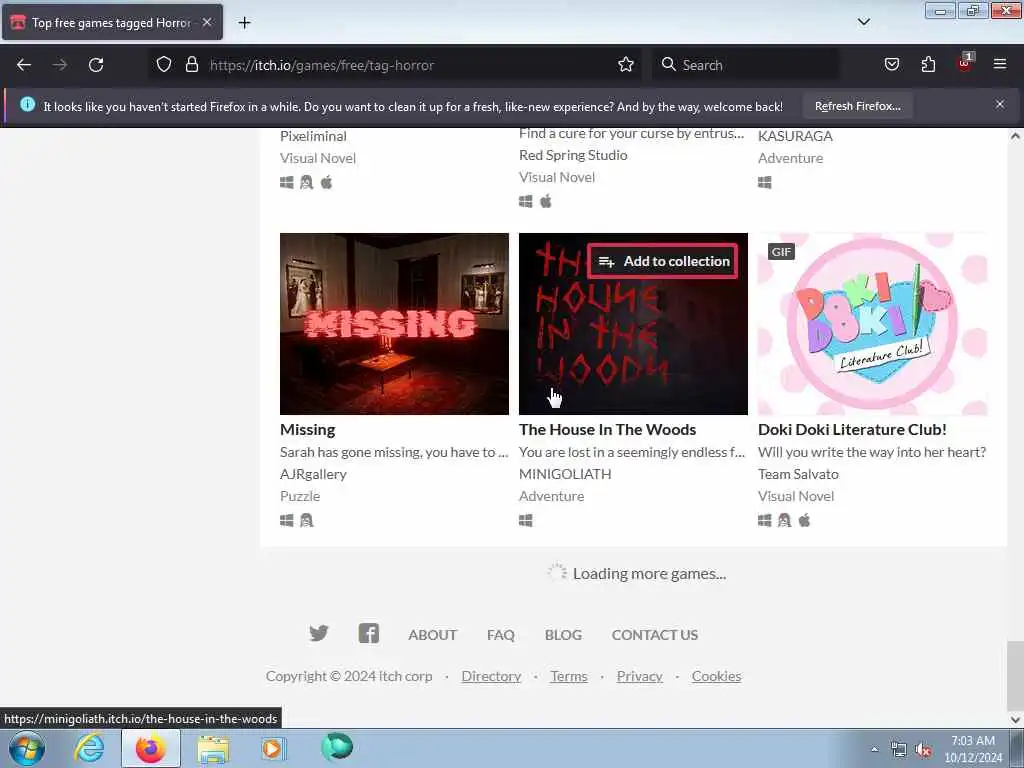The height and width of the screenshot is (768, 1024).
Task: Click the browser Search box
Action: 744,65
